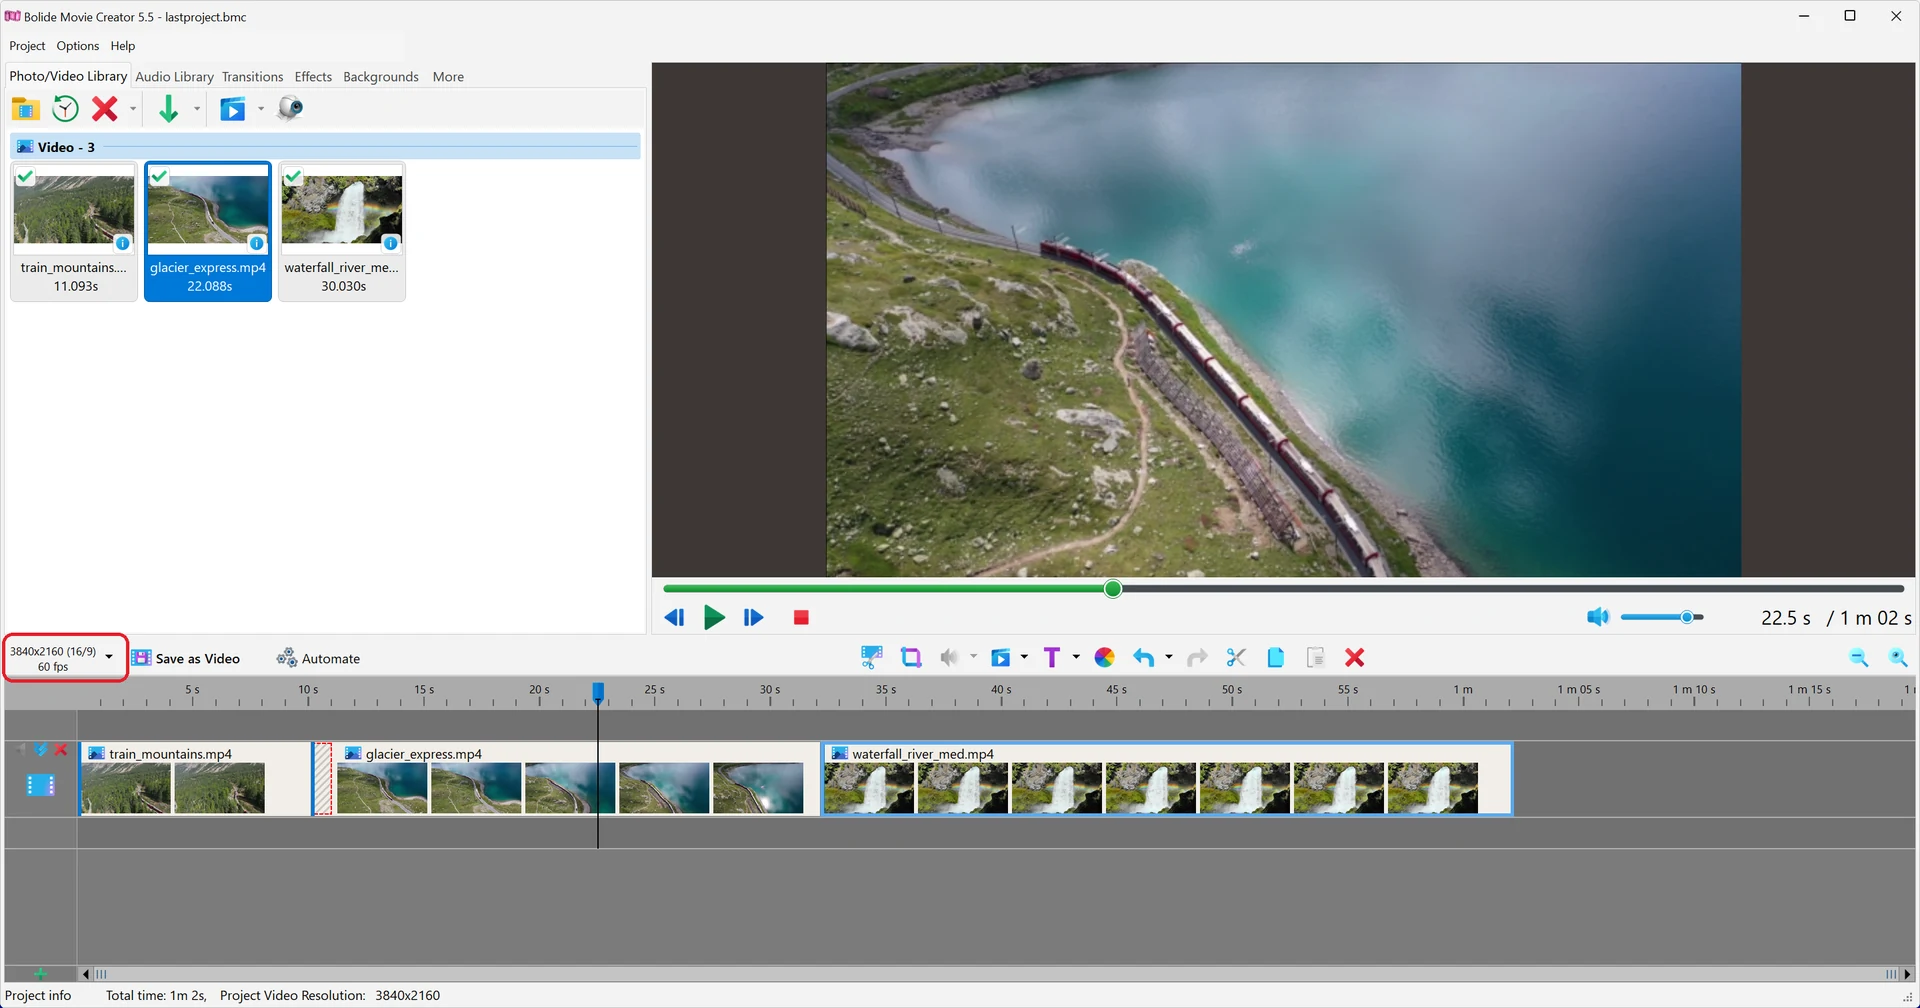Image resolution: width=1920 pixels, height=1008 pixels.
Task: Open dropdown next to timeline video playback icon
Action: point(1024,657)
